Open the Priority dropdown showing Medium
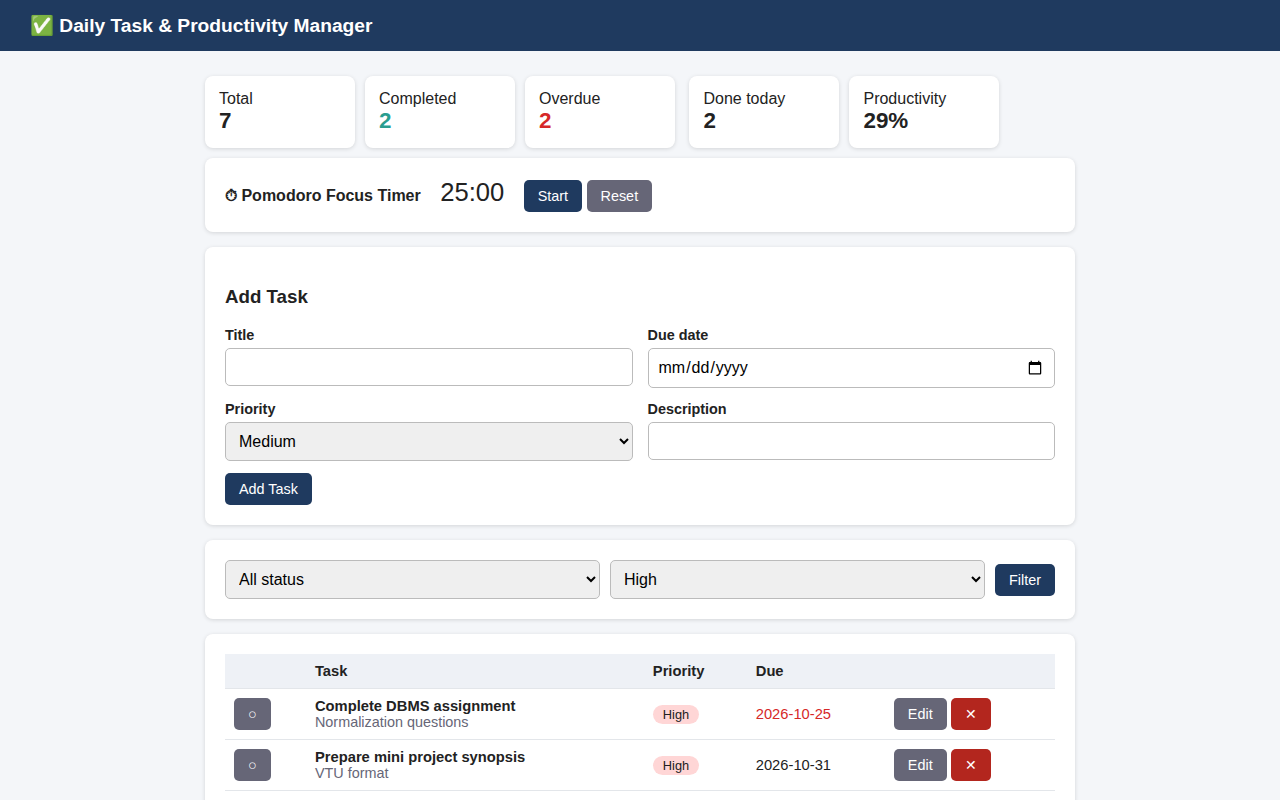Screen dimensions: 1280x800 (x=429, y=441)
